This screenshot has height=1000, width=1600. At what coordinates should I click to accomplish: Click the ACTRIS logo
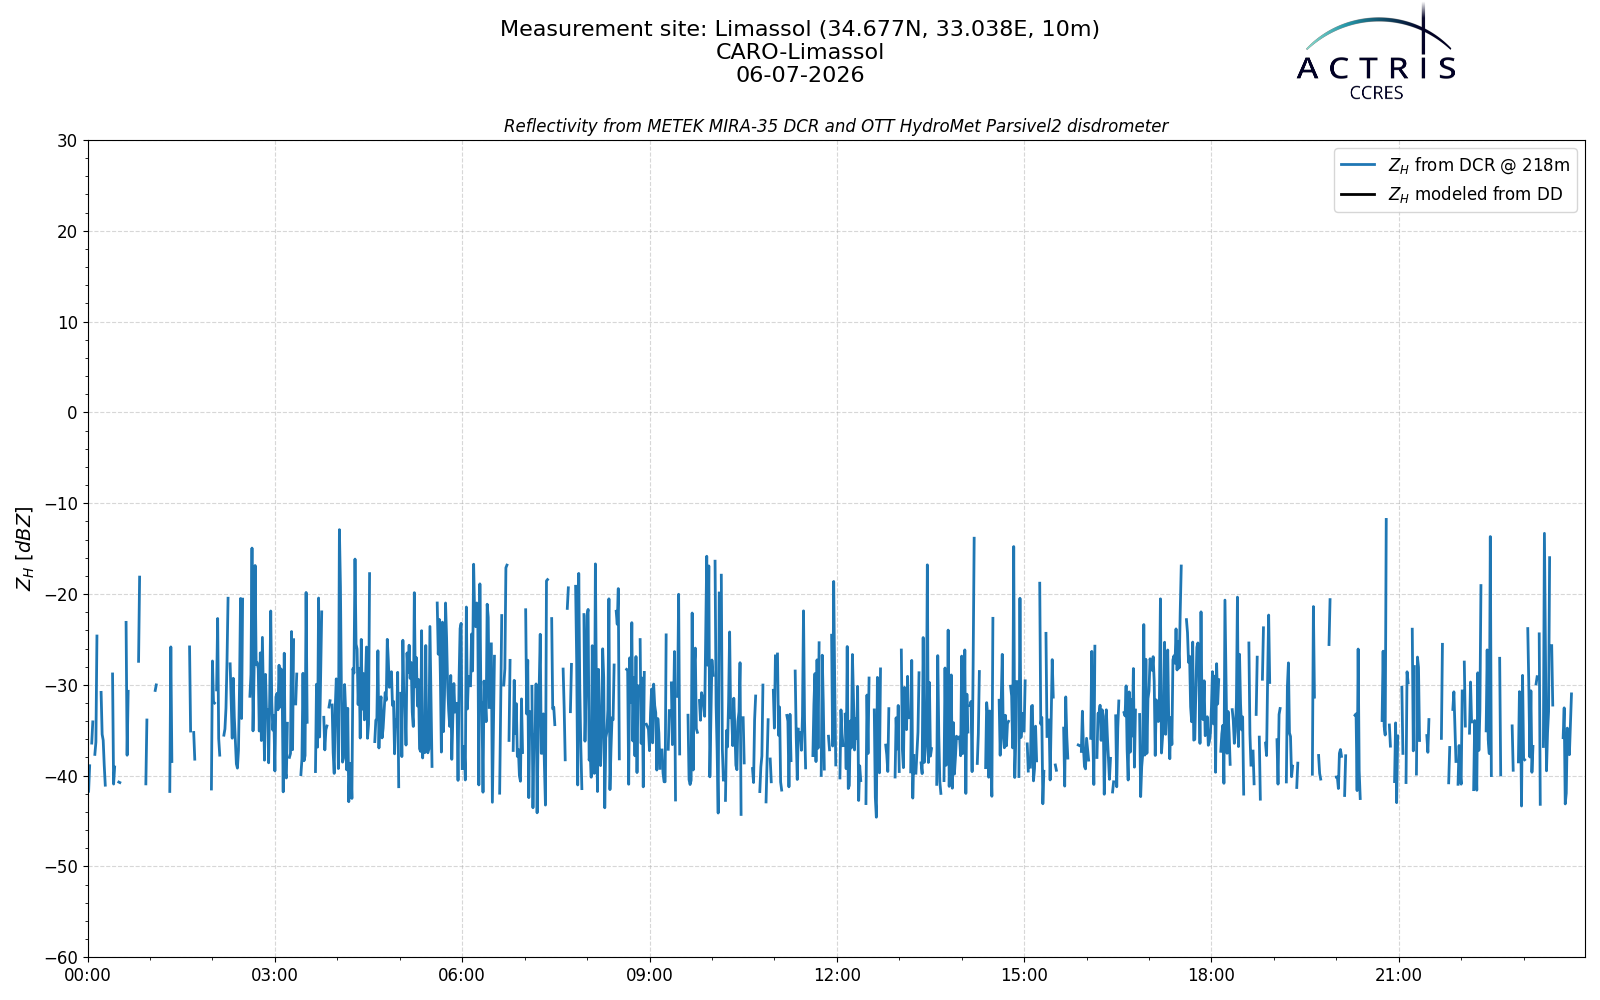click(x=1376, y=52)
